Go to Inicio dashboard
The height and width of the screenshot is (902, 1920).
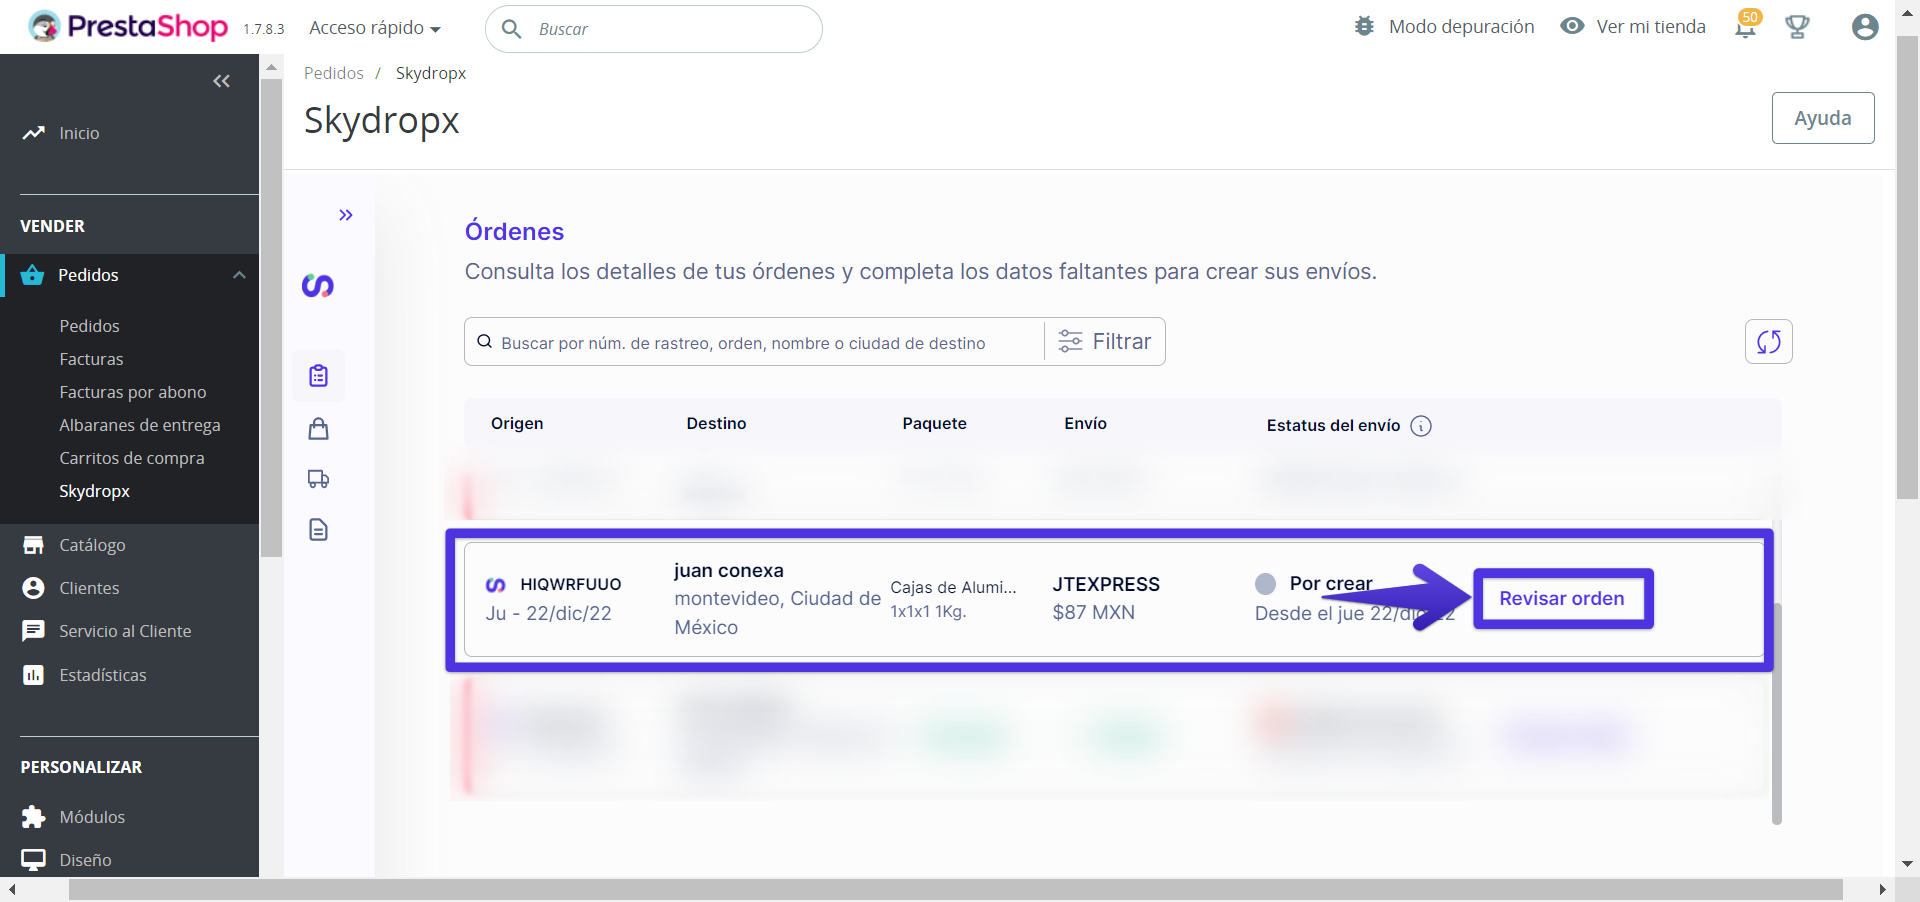79,133
